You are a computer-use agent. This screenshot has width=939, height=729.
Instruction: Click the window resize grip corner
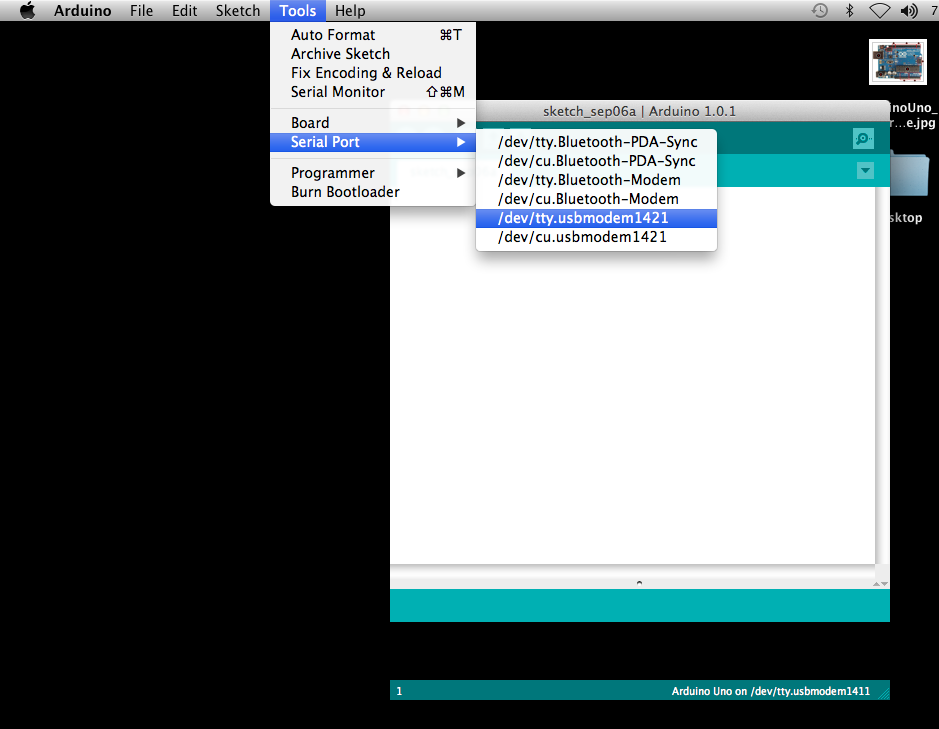(x=883, y=692)
